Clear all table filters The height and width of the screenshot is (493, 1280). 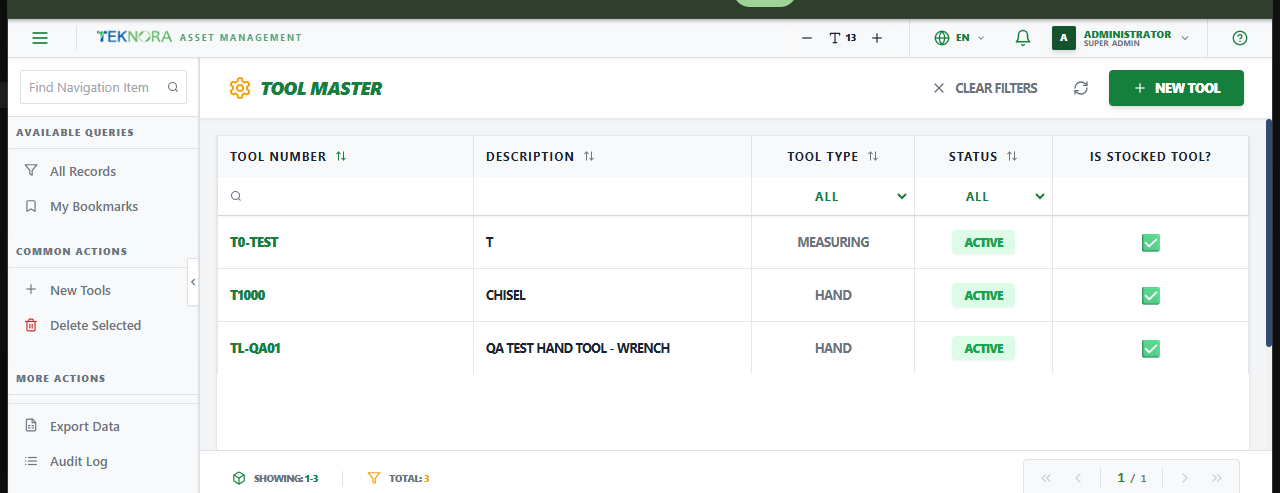click(985, 88)
